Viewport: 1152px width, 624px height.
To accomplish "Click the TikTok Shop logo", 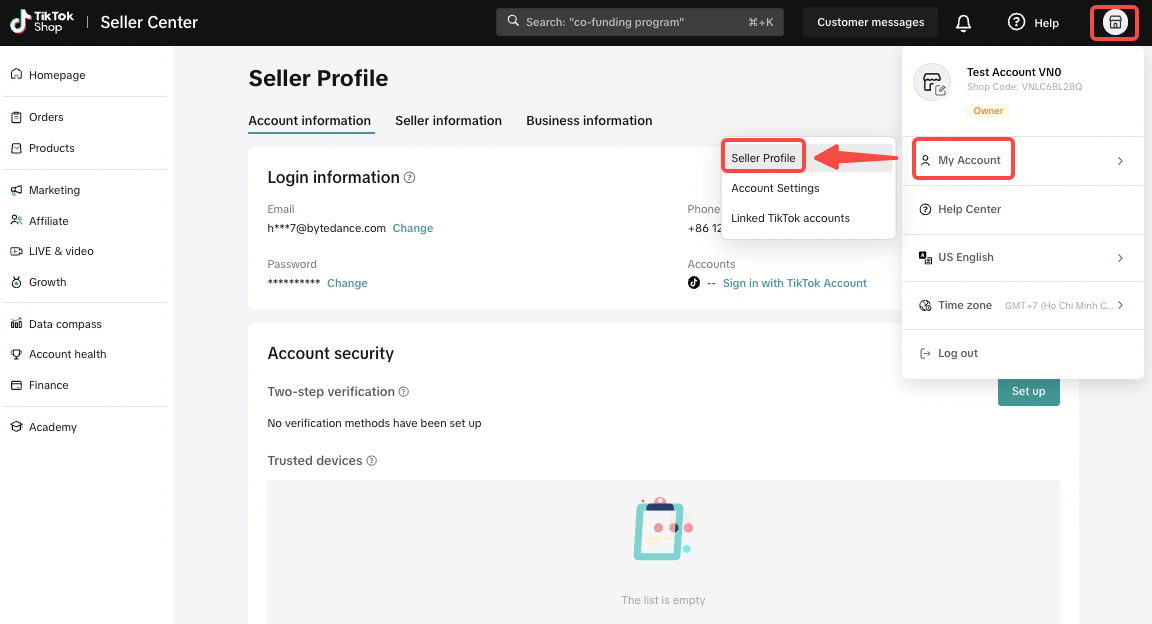I will click(x=38, y=22).
